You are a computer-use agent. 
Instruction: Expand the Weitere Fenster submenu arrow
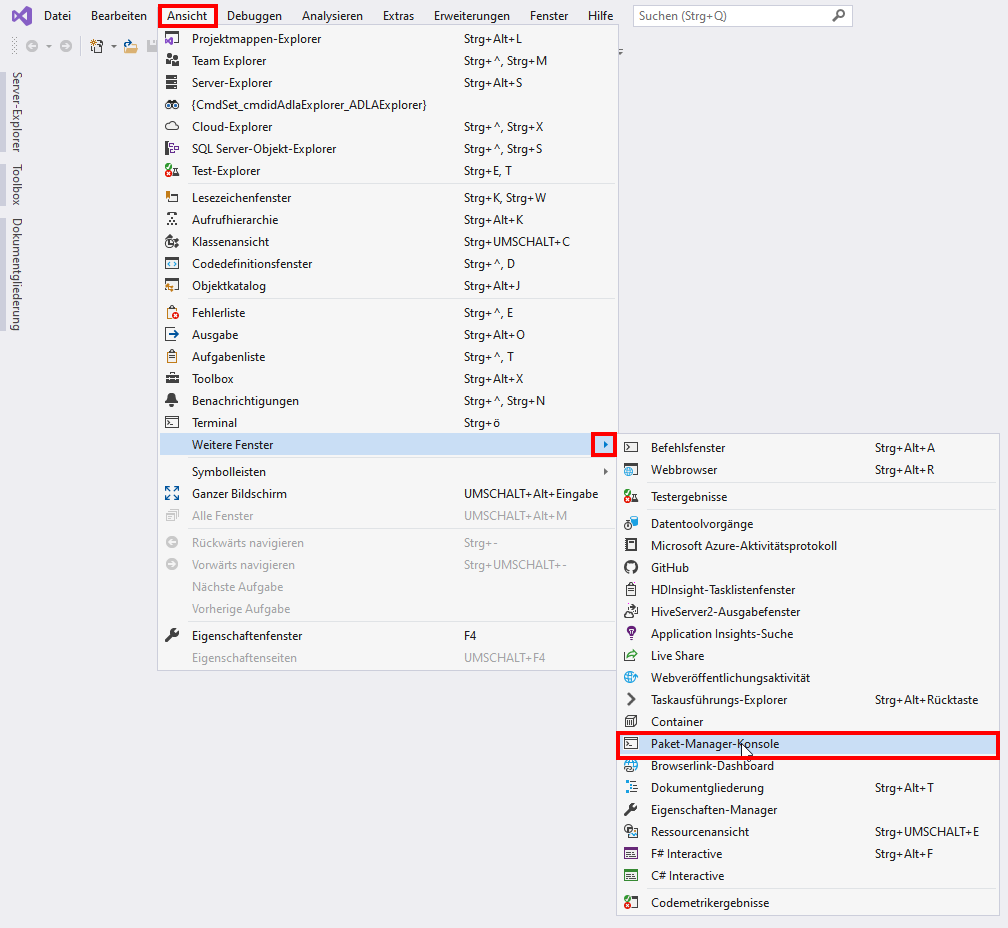[605, 445]
